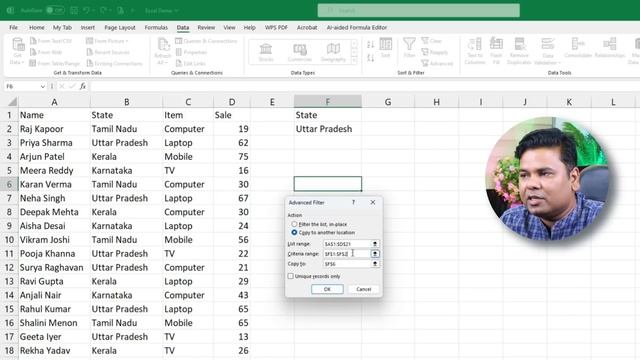
Task: Click Reapply filter icon
Action: [x=435, y=52]
